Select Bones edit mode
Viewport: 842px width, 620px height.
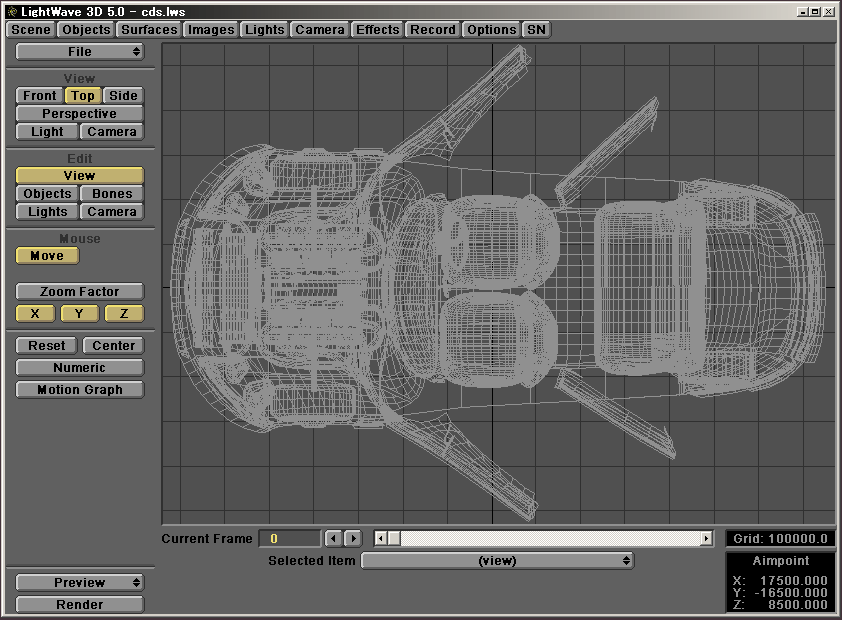pyautogui.click(x=112, y=194)
